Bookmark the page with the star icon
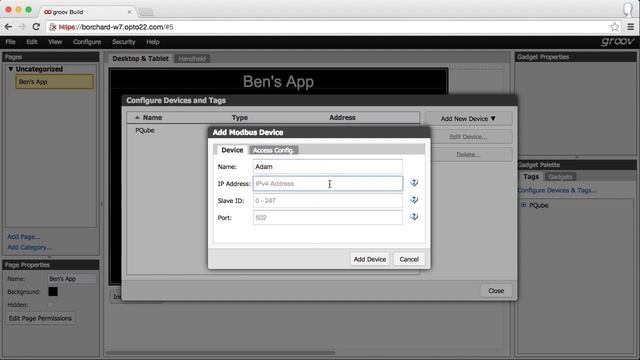This screenshot has height=360, width=640. [x=615, y=27]
